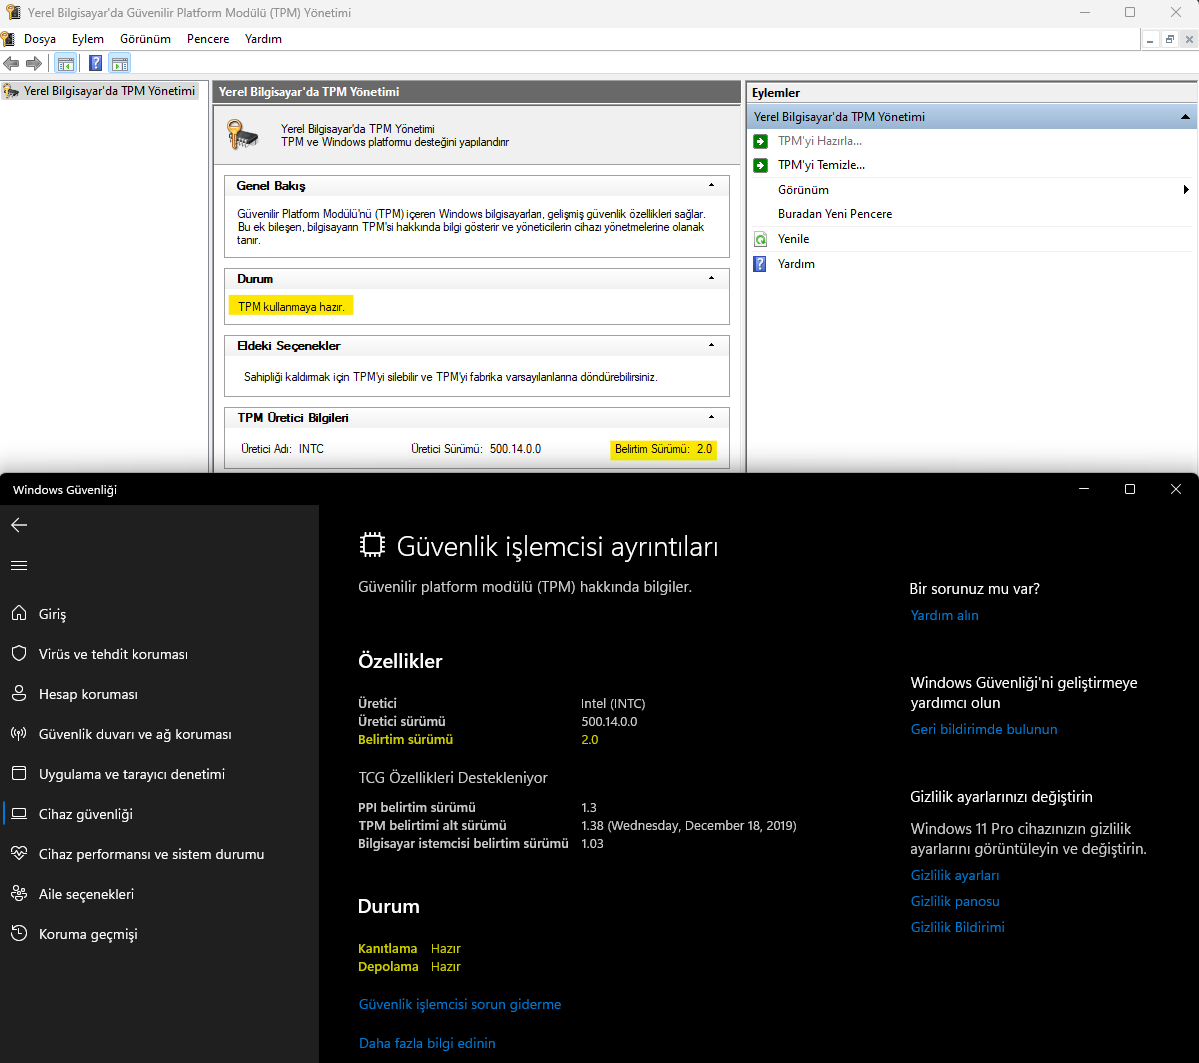Click 'TCG Özellikleri Destekleniyor' heading
This screenshot has width=1199, height=1063.
[453, 778]
